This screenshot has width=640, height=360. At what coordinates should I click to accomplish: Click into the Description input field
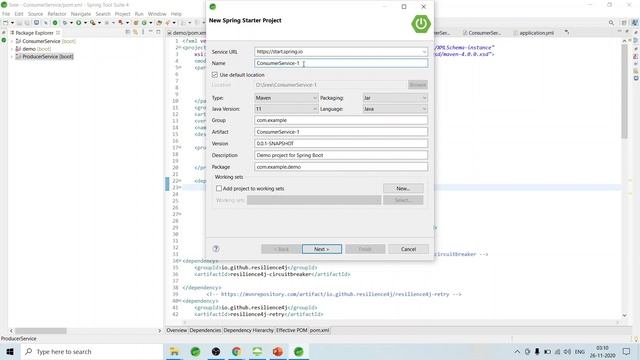tap(341, 155)
